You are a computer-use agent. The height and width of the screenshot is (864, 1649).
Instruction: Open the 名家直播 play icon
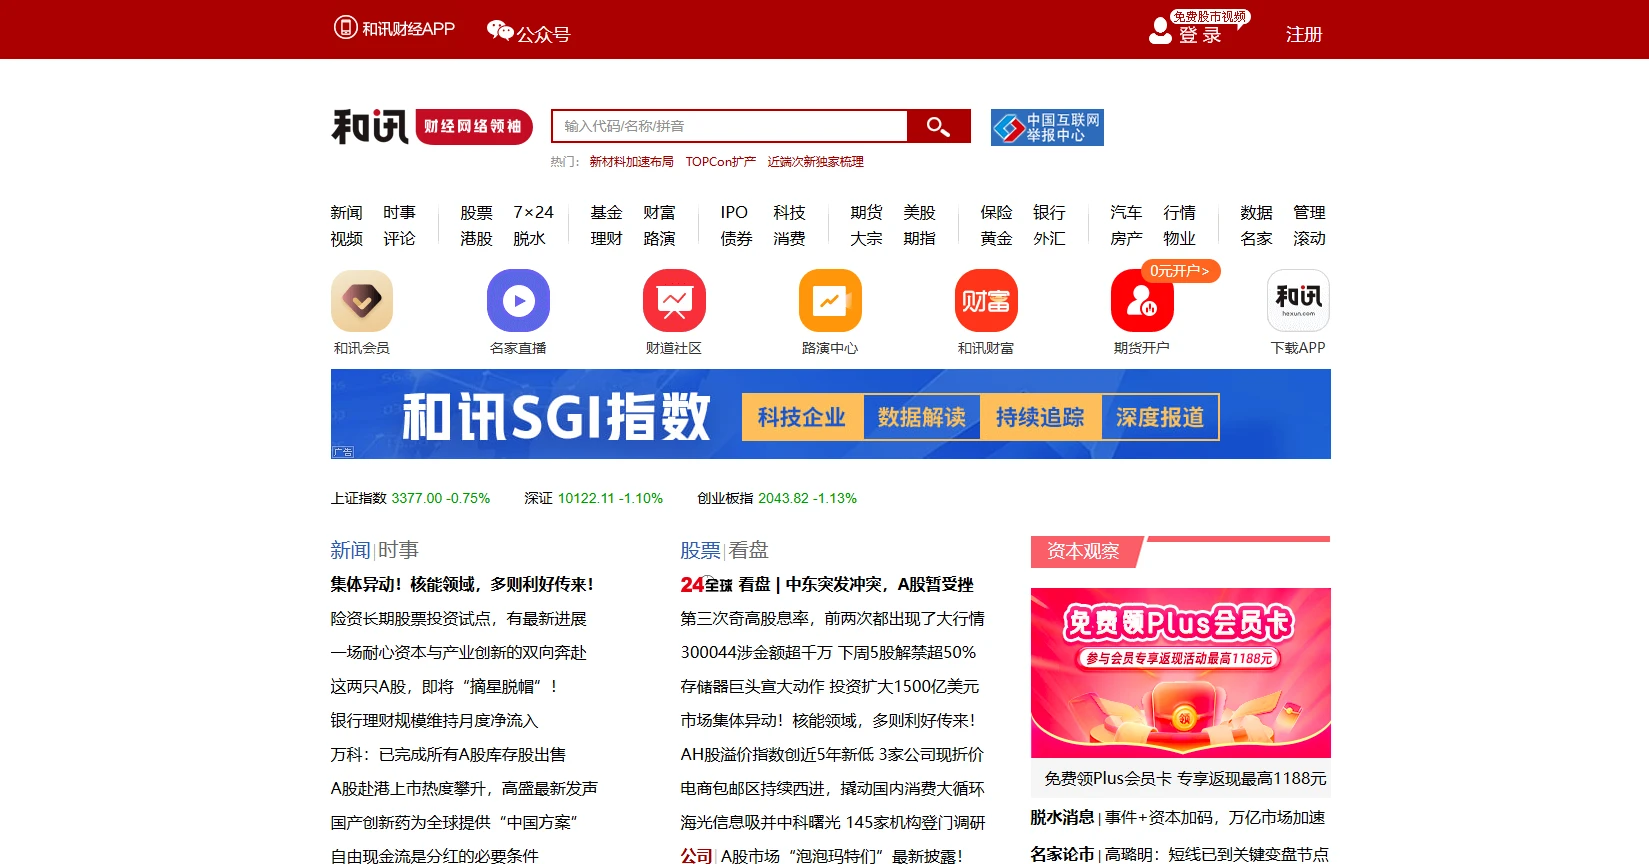(518, 300)
